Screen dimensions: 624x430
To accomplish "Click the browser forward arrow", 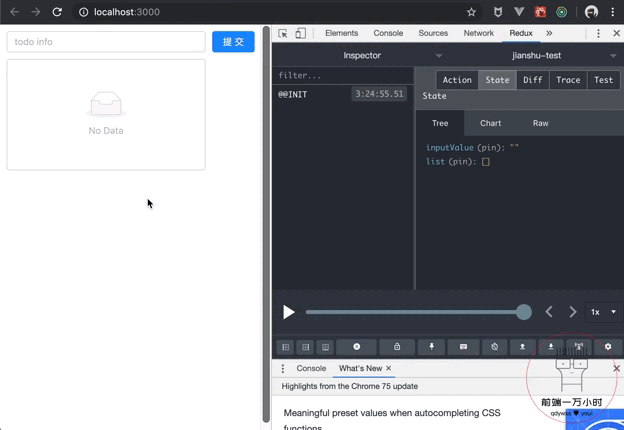I will (36, 12).
